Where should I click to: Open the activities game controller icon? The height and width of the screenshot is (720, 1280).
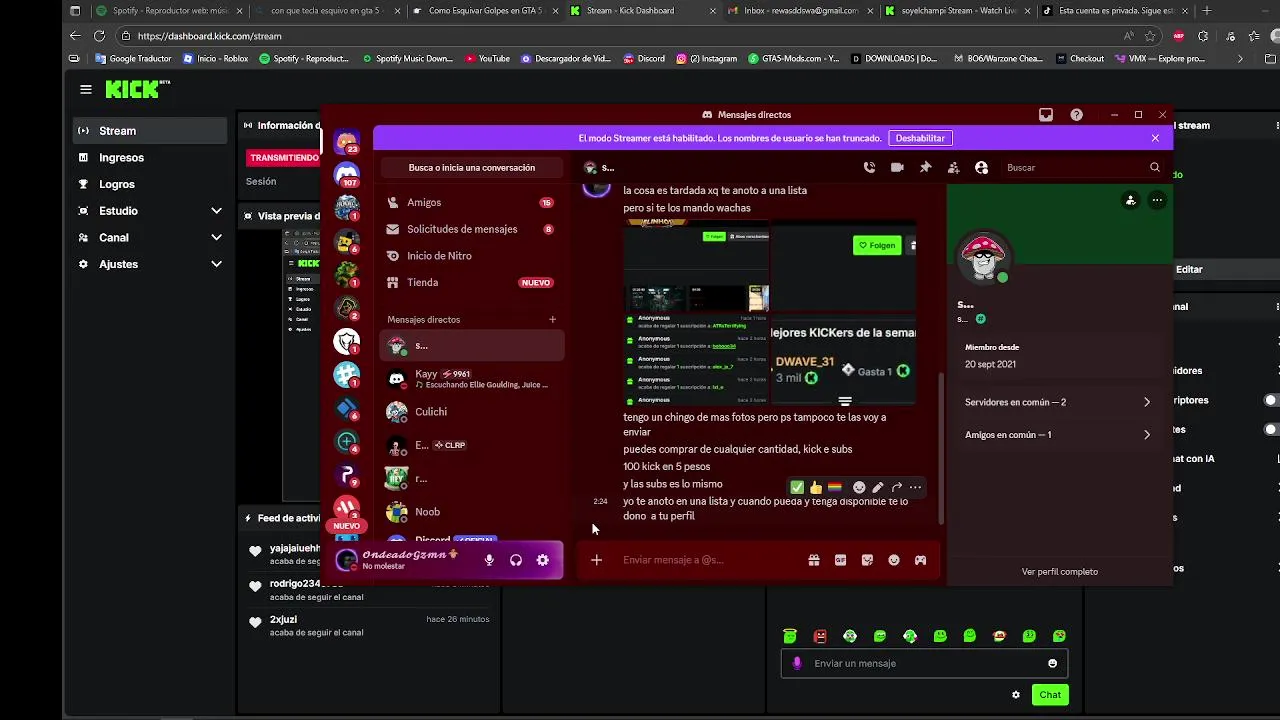tap(921, 560)
